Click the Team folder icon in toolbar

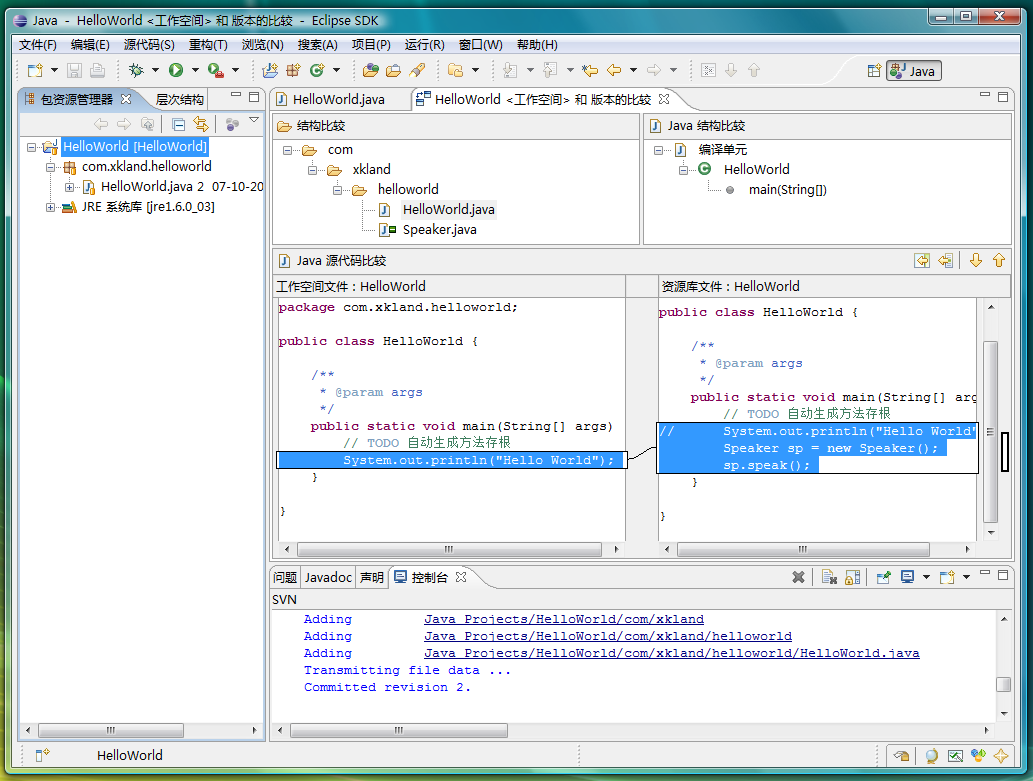coord(455,70)
